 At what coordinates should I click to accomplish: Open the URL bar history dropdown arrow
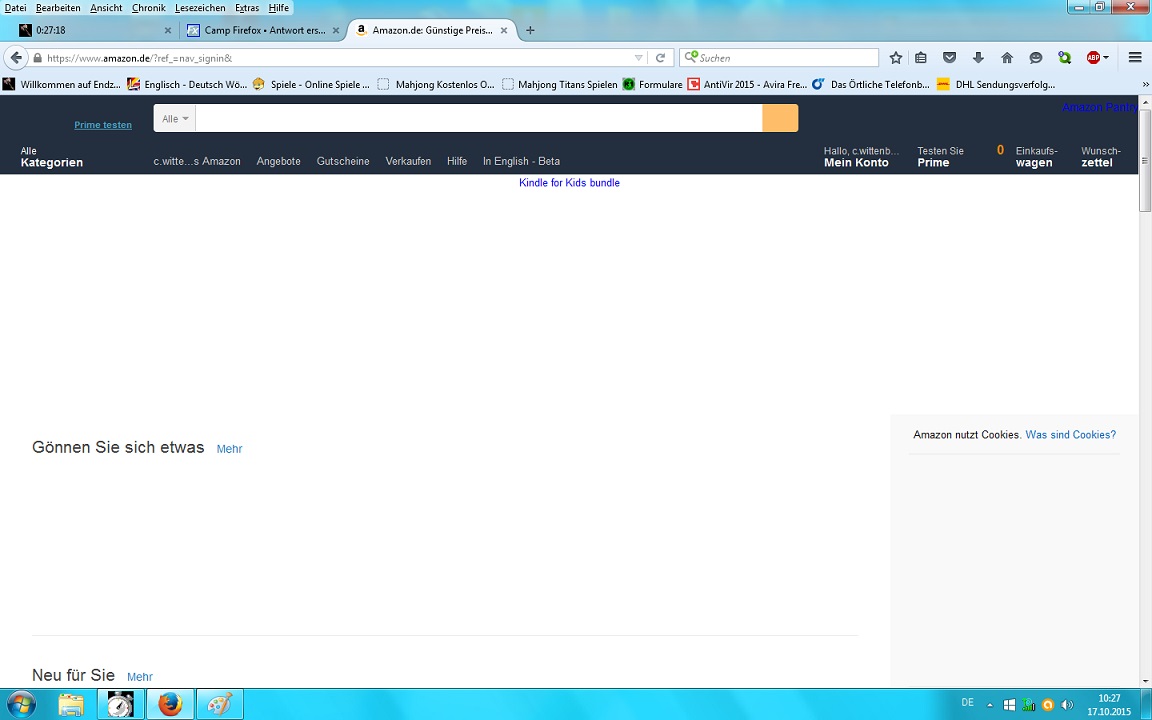638,57
